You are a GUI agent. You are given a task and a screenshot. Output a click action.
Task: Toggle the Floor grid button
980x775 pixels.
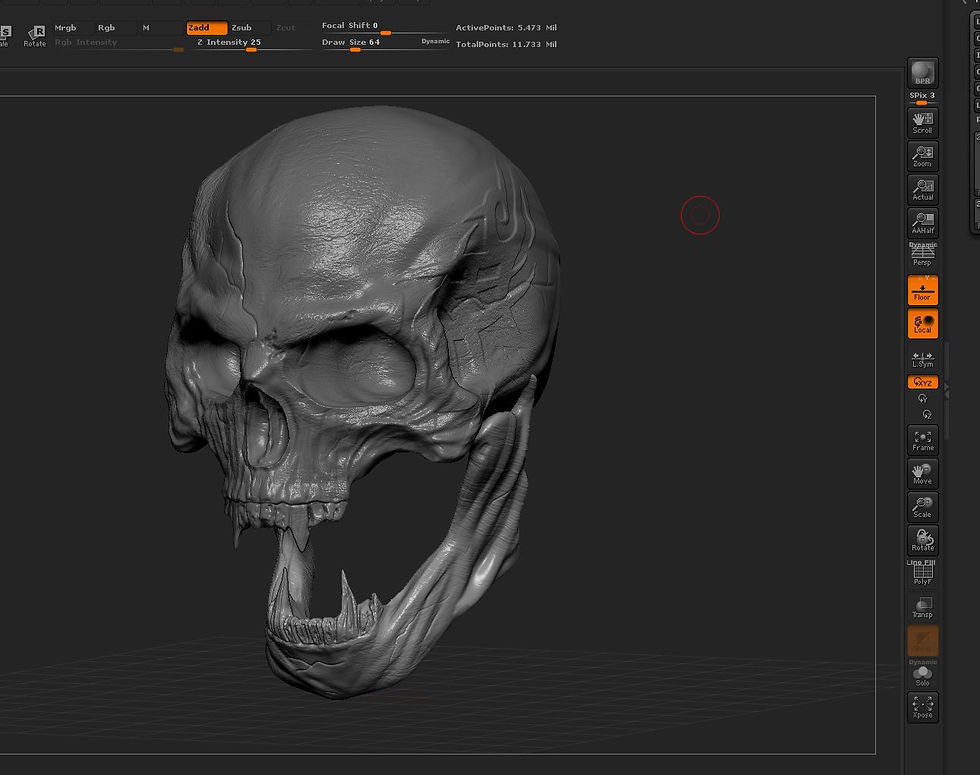point(922,291)
